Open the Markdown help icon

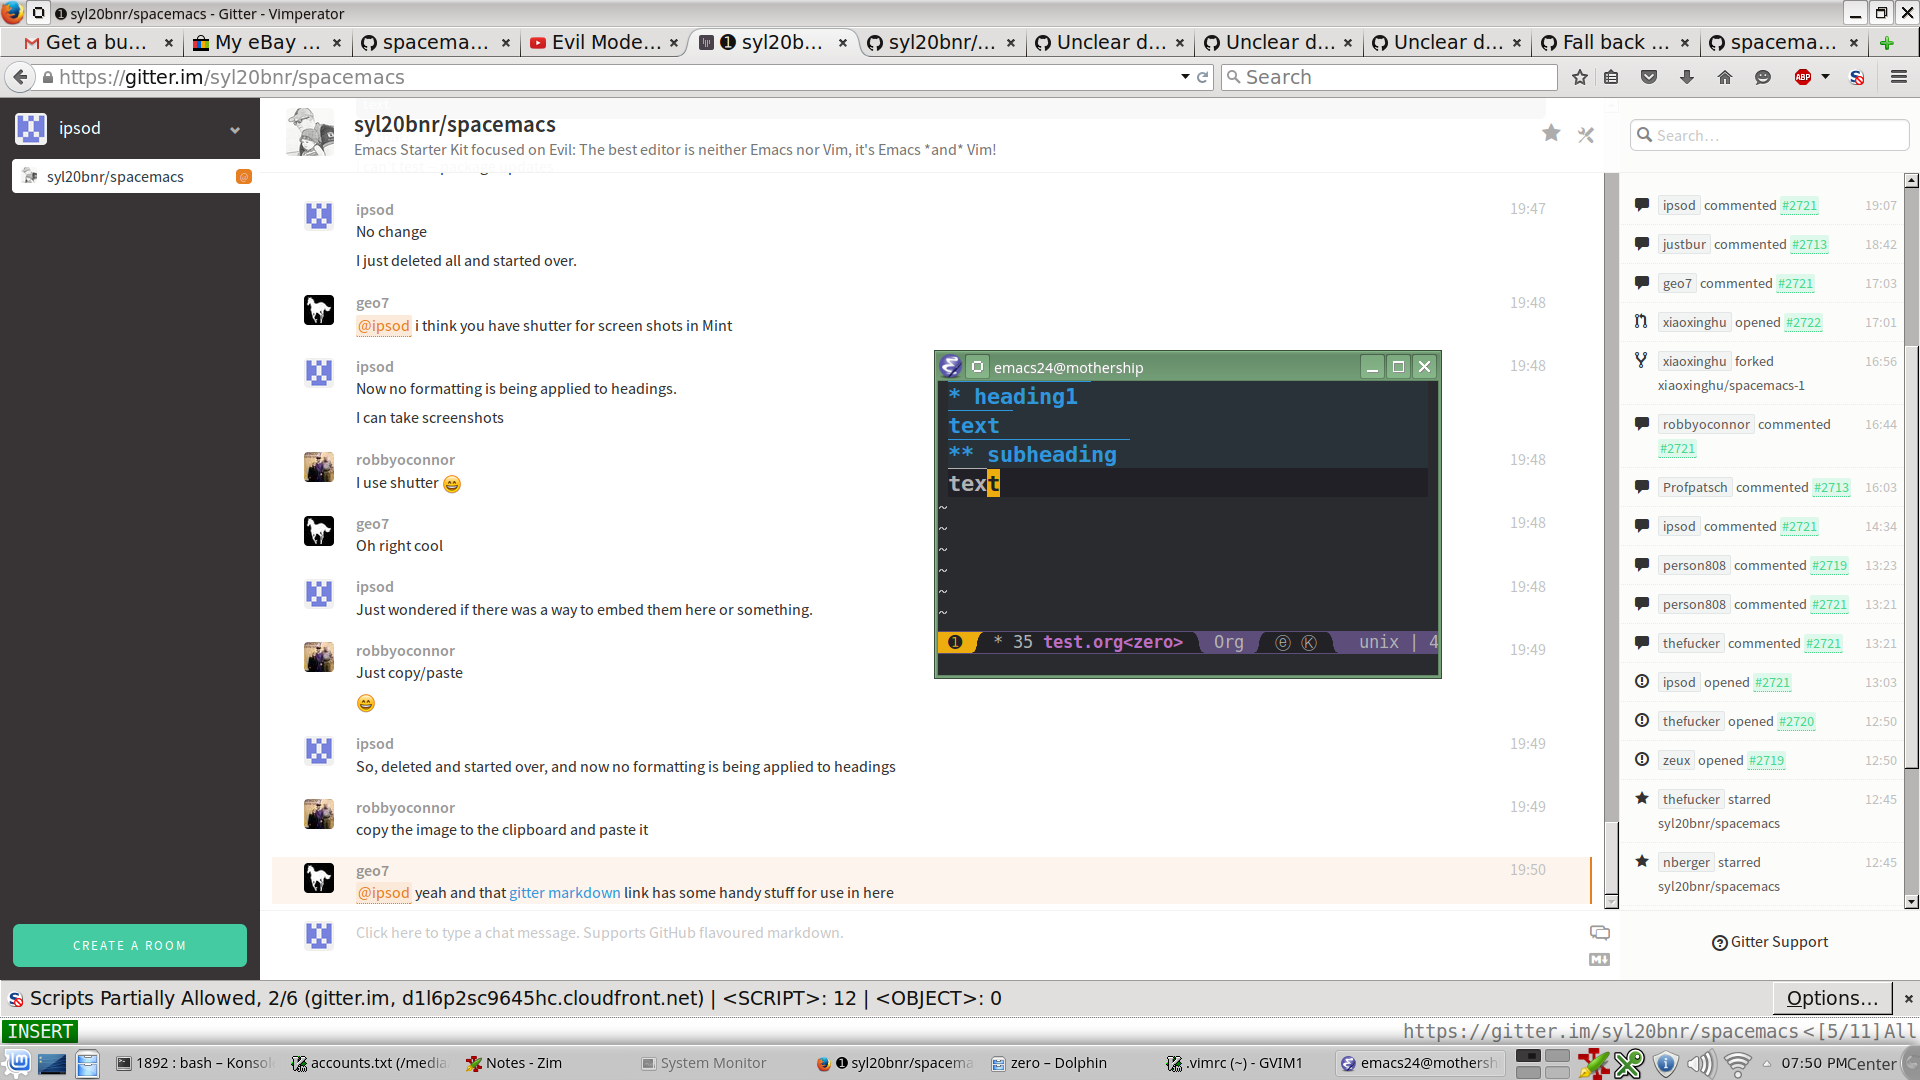(x=1599, y=960)
